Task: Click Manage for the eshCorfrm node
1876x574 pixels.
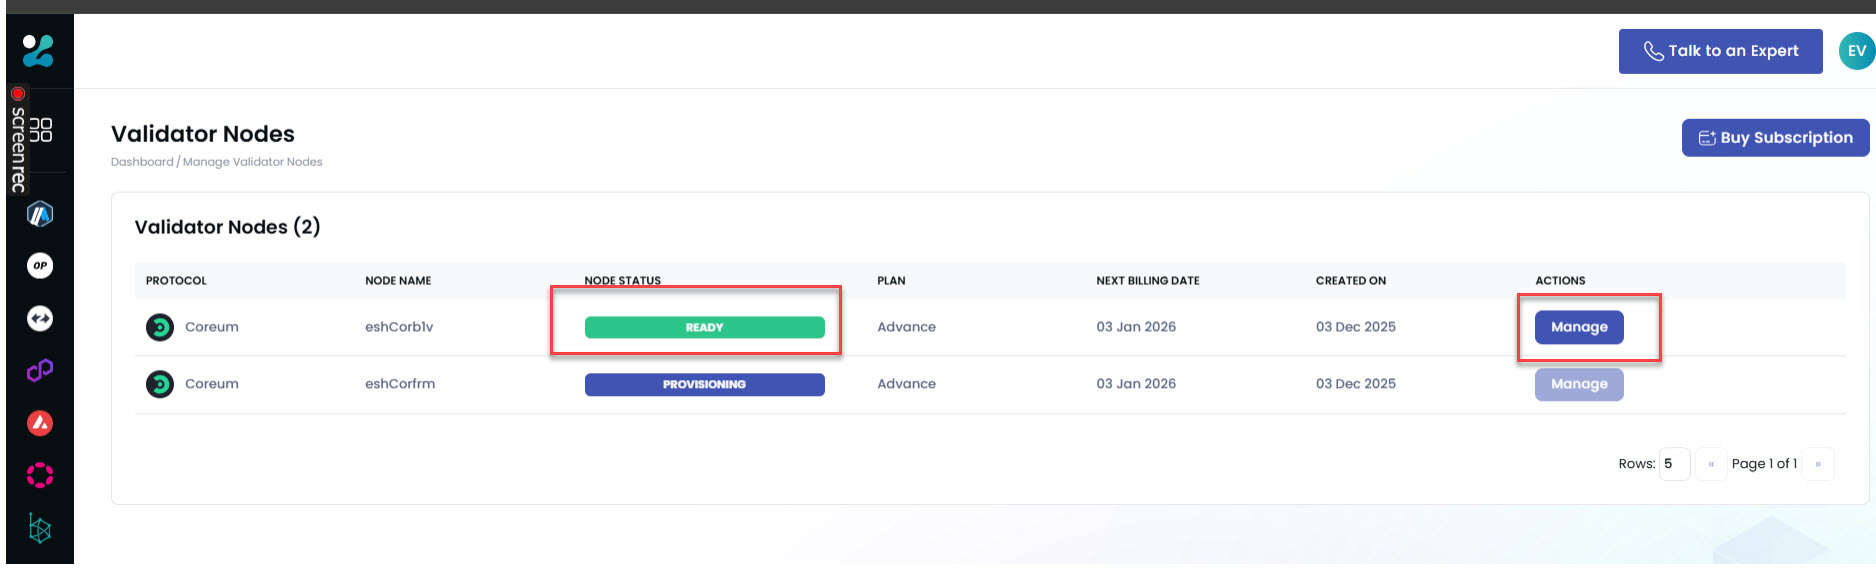Action: [1579, 384]
